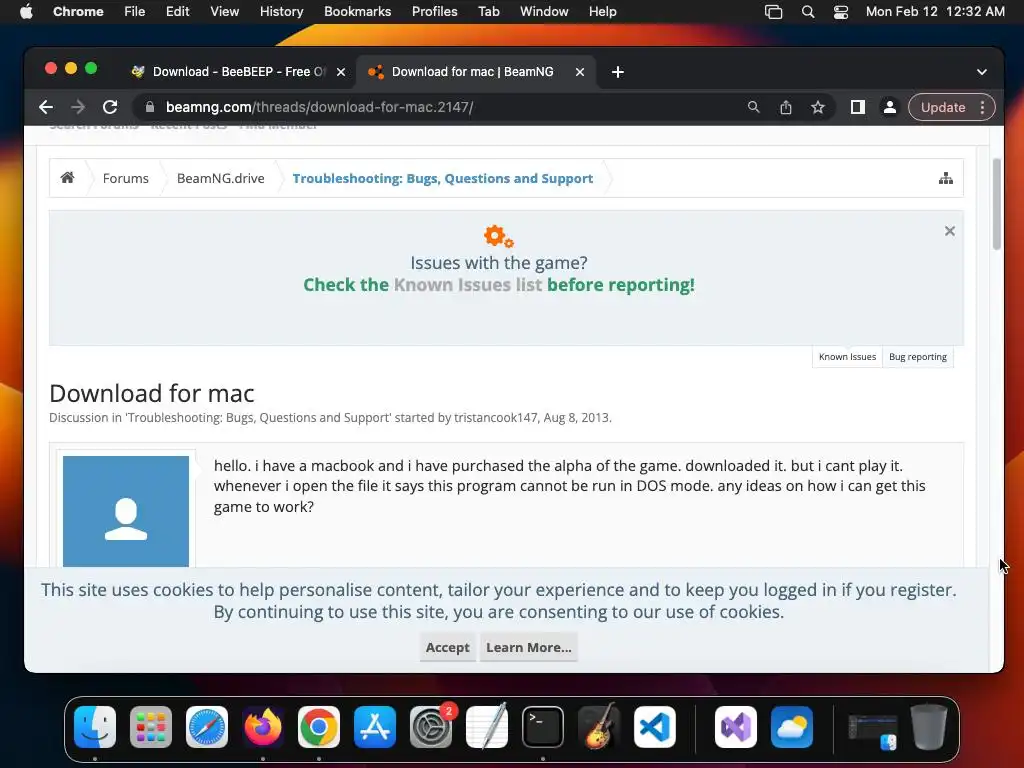Open the weather cloud app in dock
Image resolution: width=1024 pixels, height=768 pixels.
click(792, 727)
